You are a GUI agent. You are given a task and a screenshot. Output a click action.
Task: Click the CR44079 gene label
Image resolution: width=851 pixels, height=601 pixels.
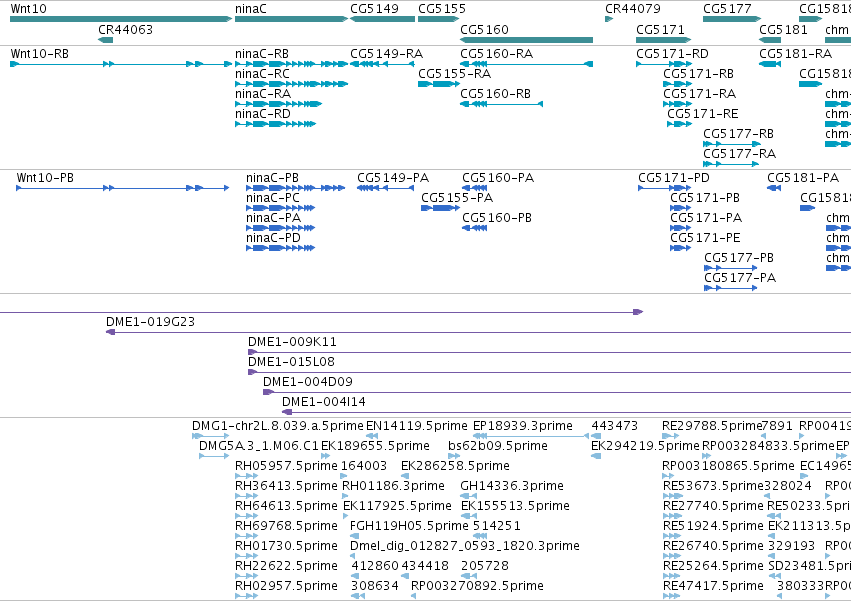click(x=633, y=9)
